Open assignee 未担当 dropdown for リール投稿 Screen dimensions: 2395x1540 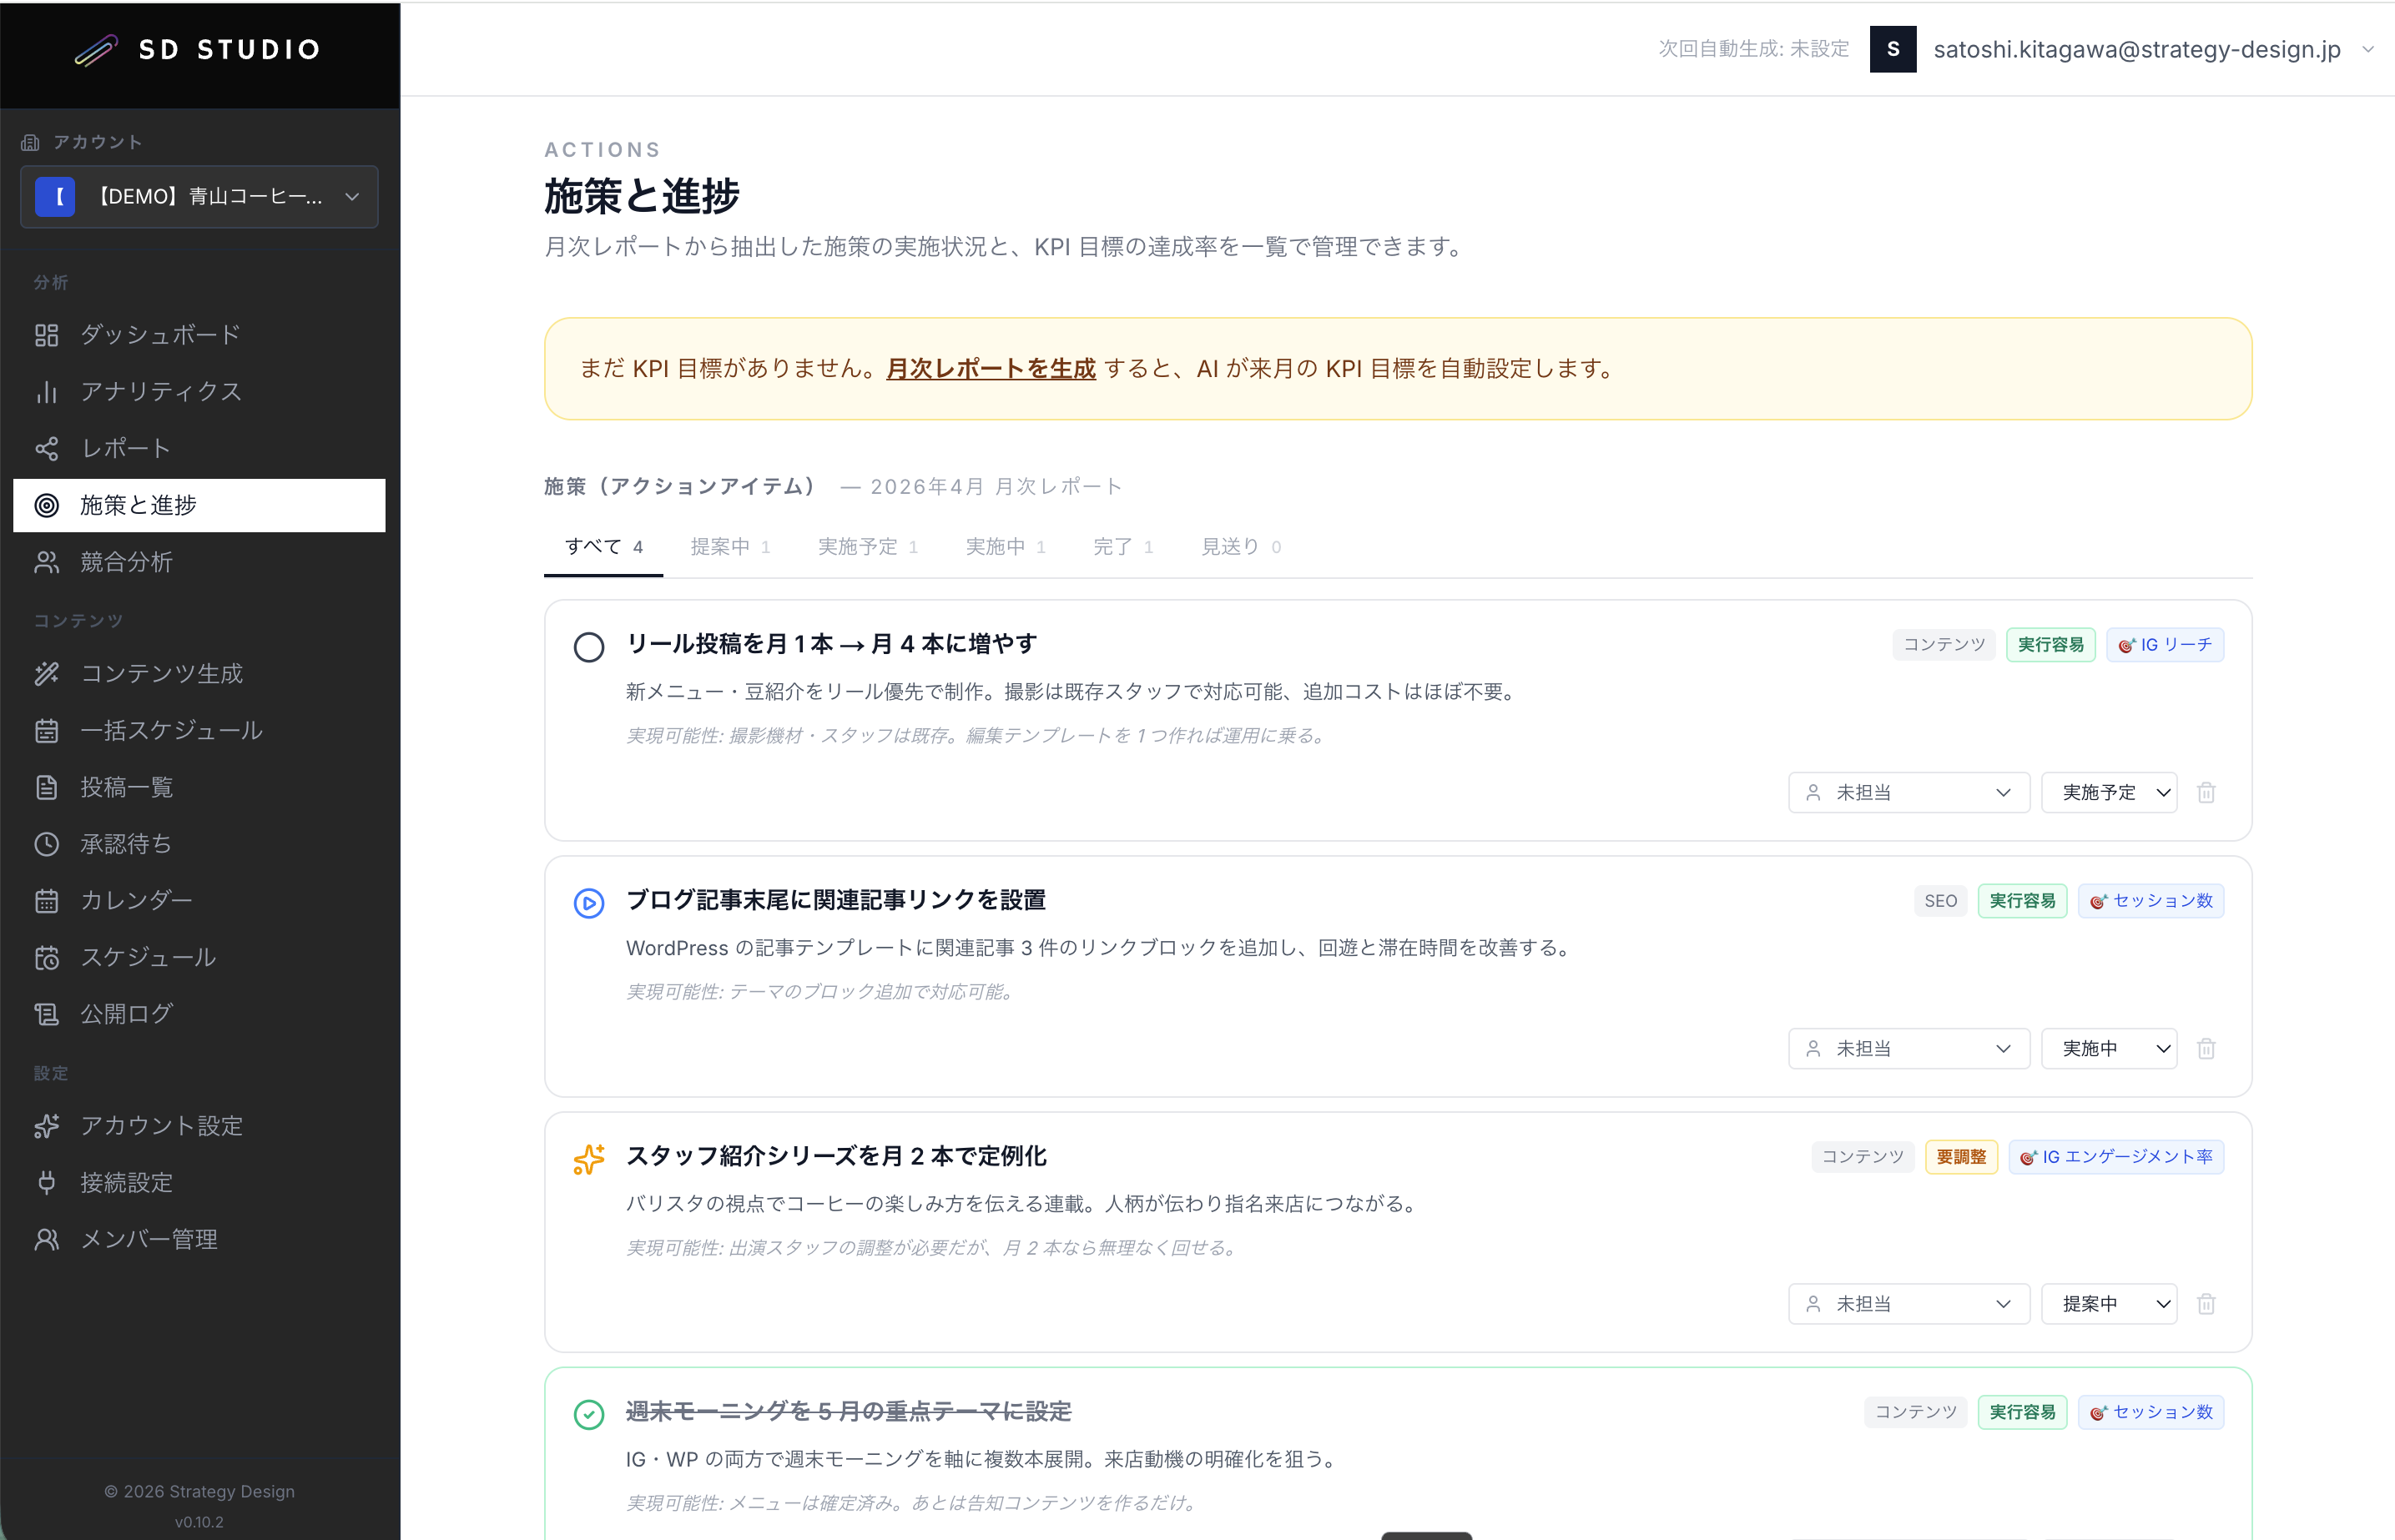pyautogui.click(x=1909, y=793)
